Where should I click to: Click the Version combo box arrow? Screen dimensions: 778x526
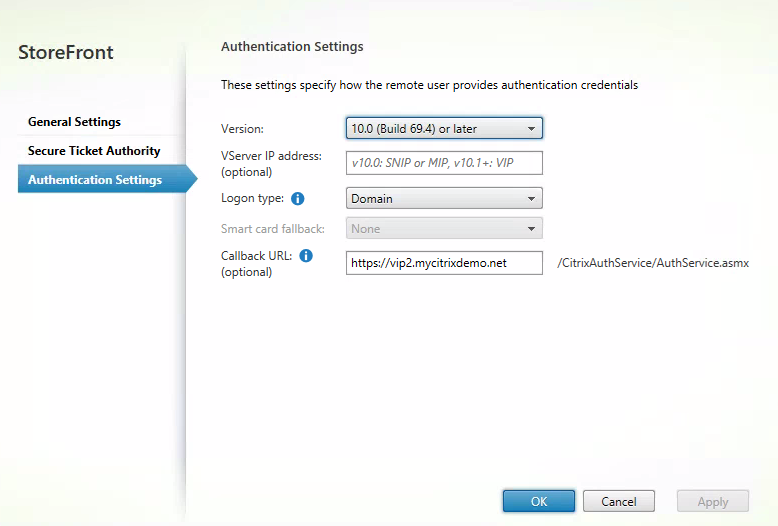(x=531, y=128)
